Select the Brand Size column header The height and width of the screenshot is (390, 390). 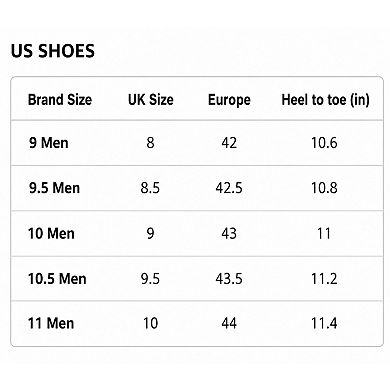click(60, 100)
